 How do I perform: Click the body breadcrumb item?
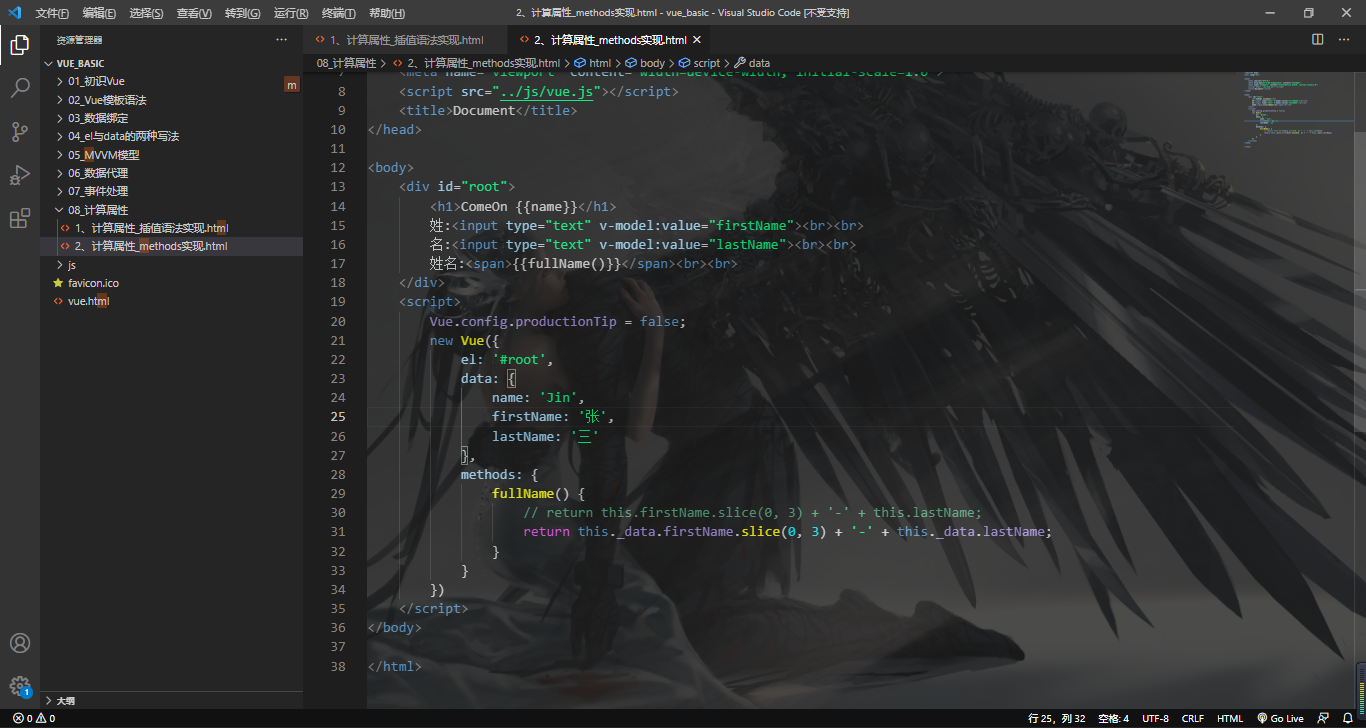click(644, 63)
